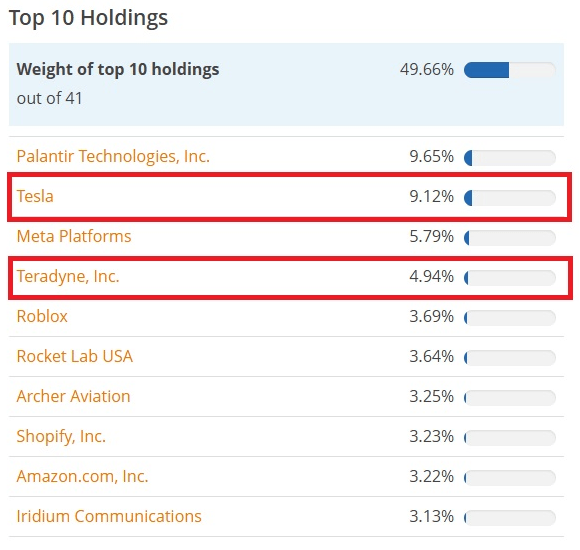Click the Teradyne 4.94% weight bar
This screenshot has height=550, width=580.
point(510,278)
